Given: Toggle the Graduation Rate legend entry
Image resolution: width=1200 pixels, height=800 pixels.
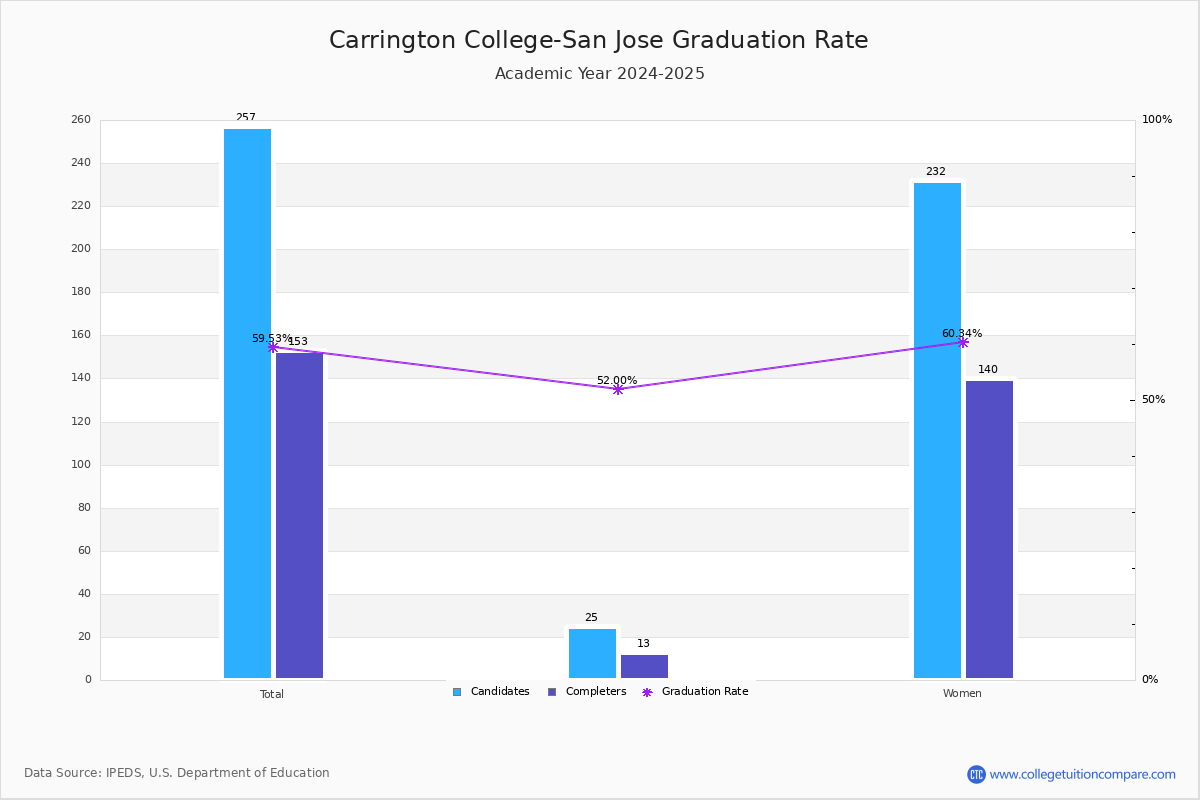Looking at the screenshot, I should click(695, 692).
